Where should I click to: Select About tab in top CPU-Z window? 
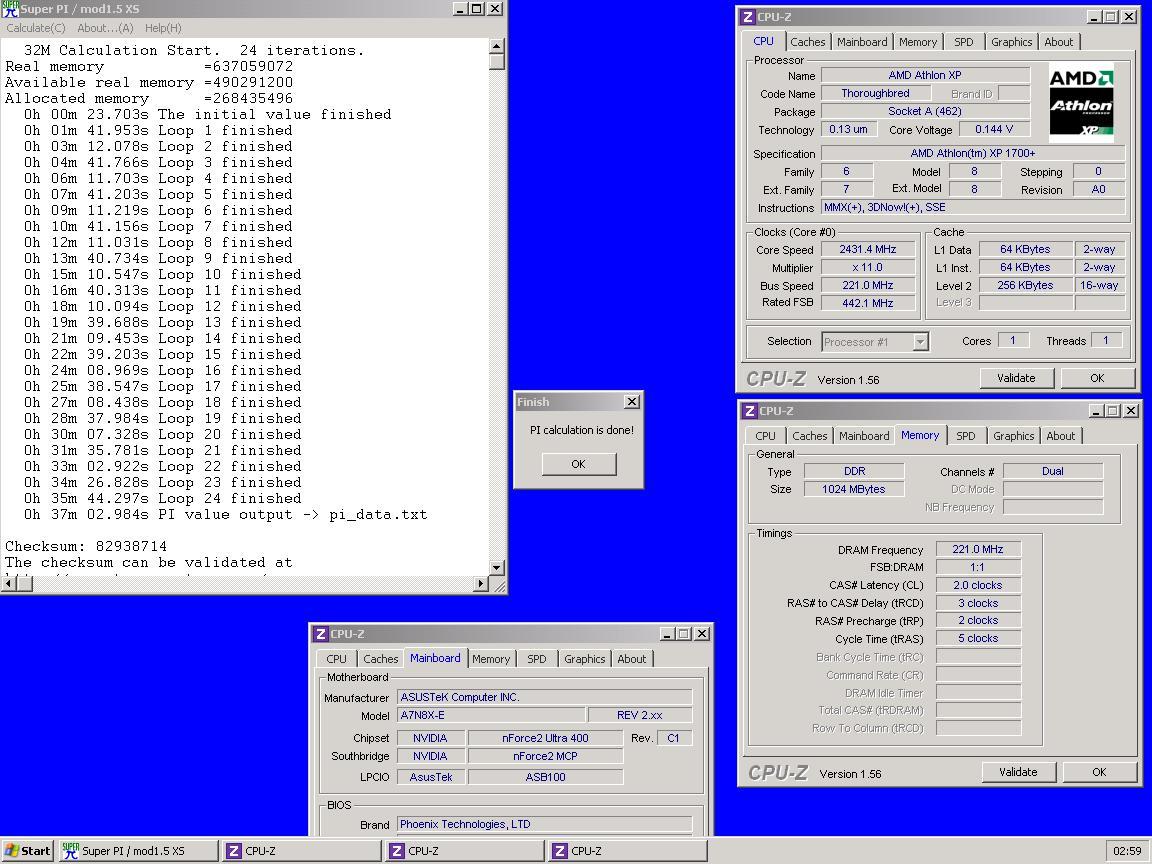(1059, 42)
